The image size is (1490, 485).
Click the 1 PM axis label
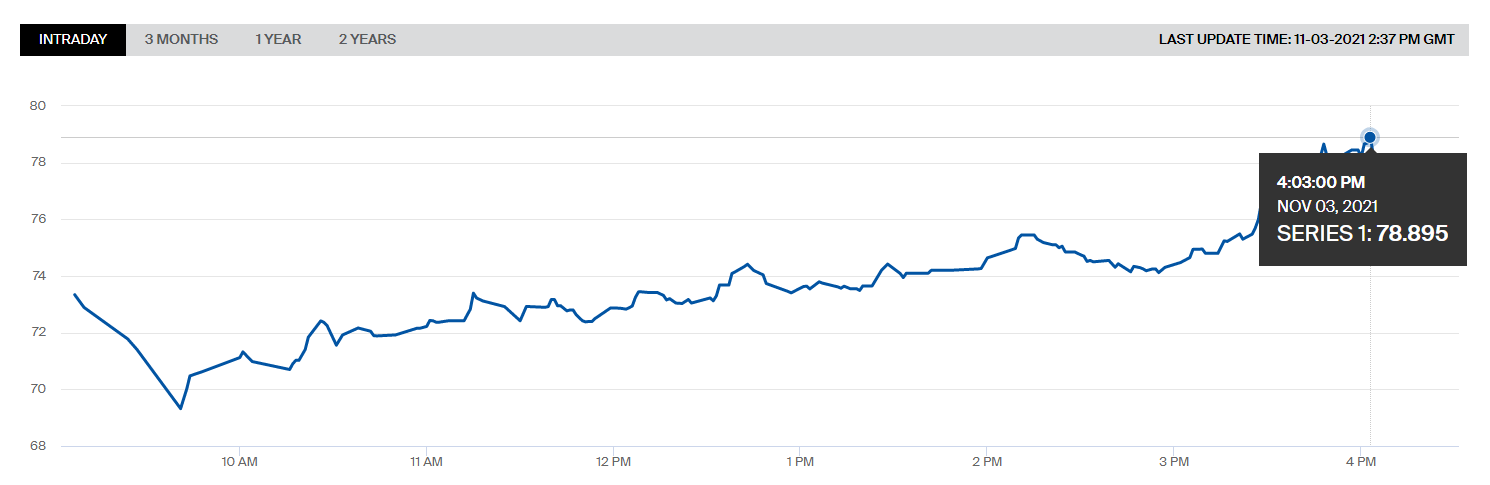click(800, 462)
